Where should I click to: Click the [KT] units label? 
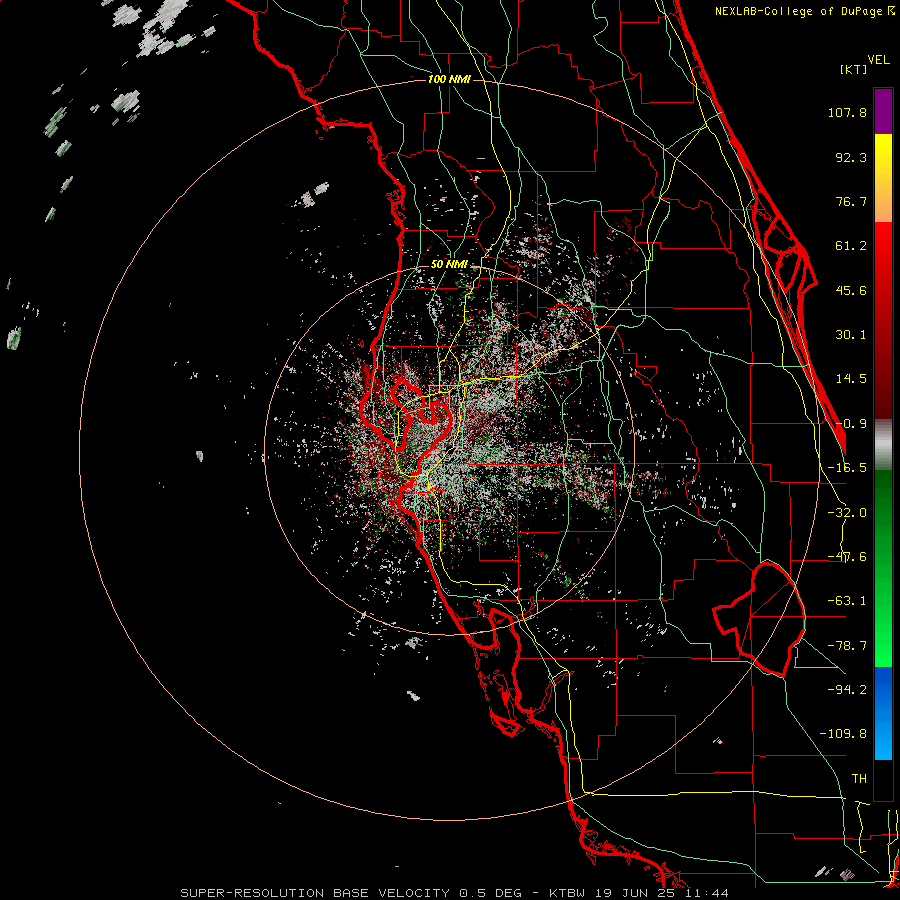(x=853, y=69)
